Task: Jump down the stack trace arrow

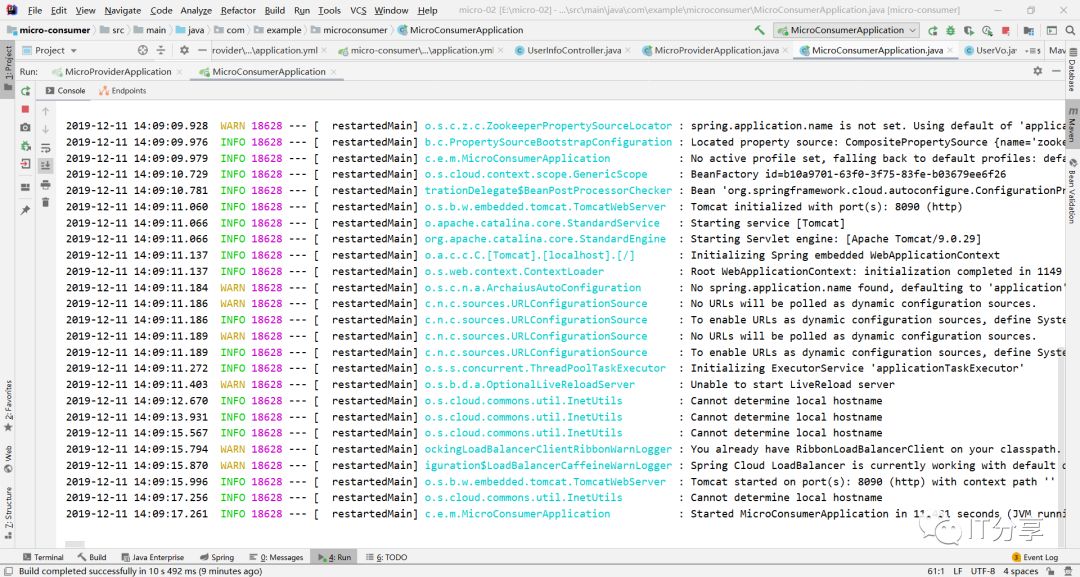Action: click(45, 129)
